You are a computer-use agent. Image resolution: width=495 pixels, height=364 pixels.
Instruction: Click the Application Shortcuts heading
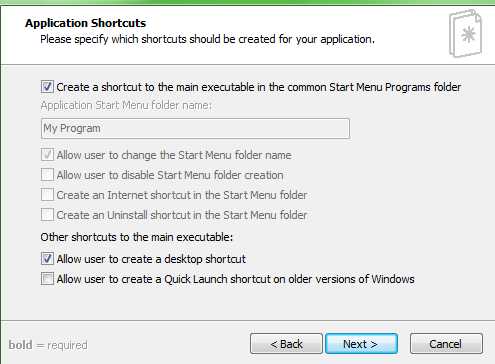pos(86,23)
